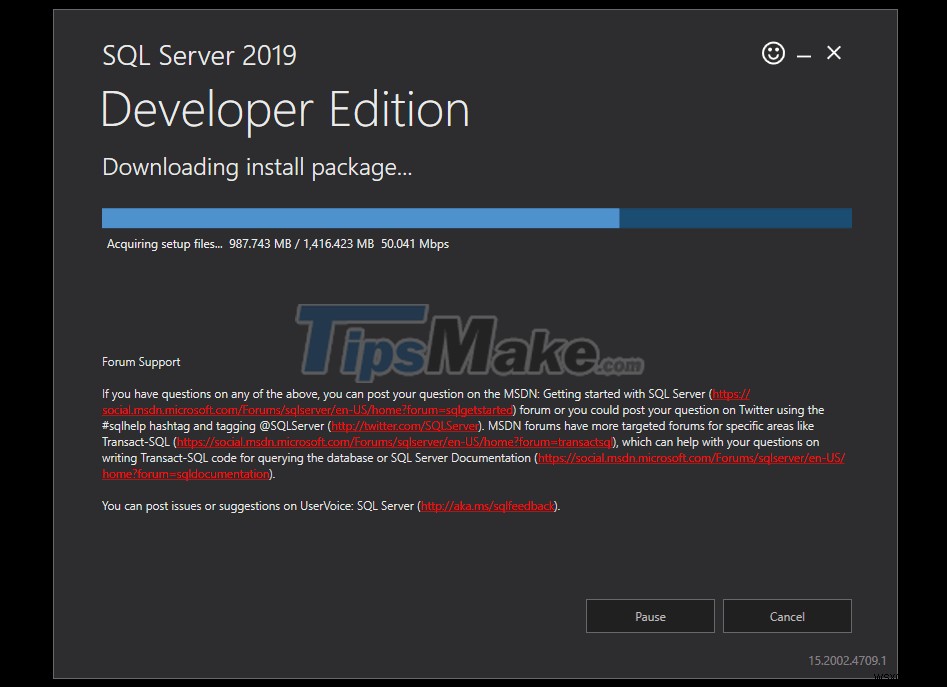Select the Developer Edition heading

click(x=284, y=110)
